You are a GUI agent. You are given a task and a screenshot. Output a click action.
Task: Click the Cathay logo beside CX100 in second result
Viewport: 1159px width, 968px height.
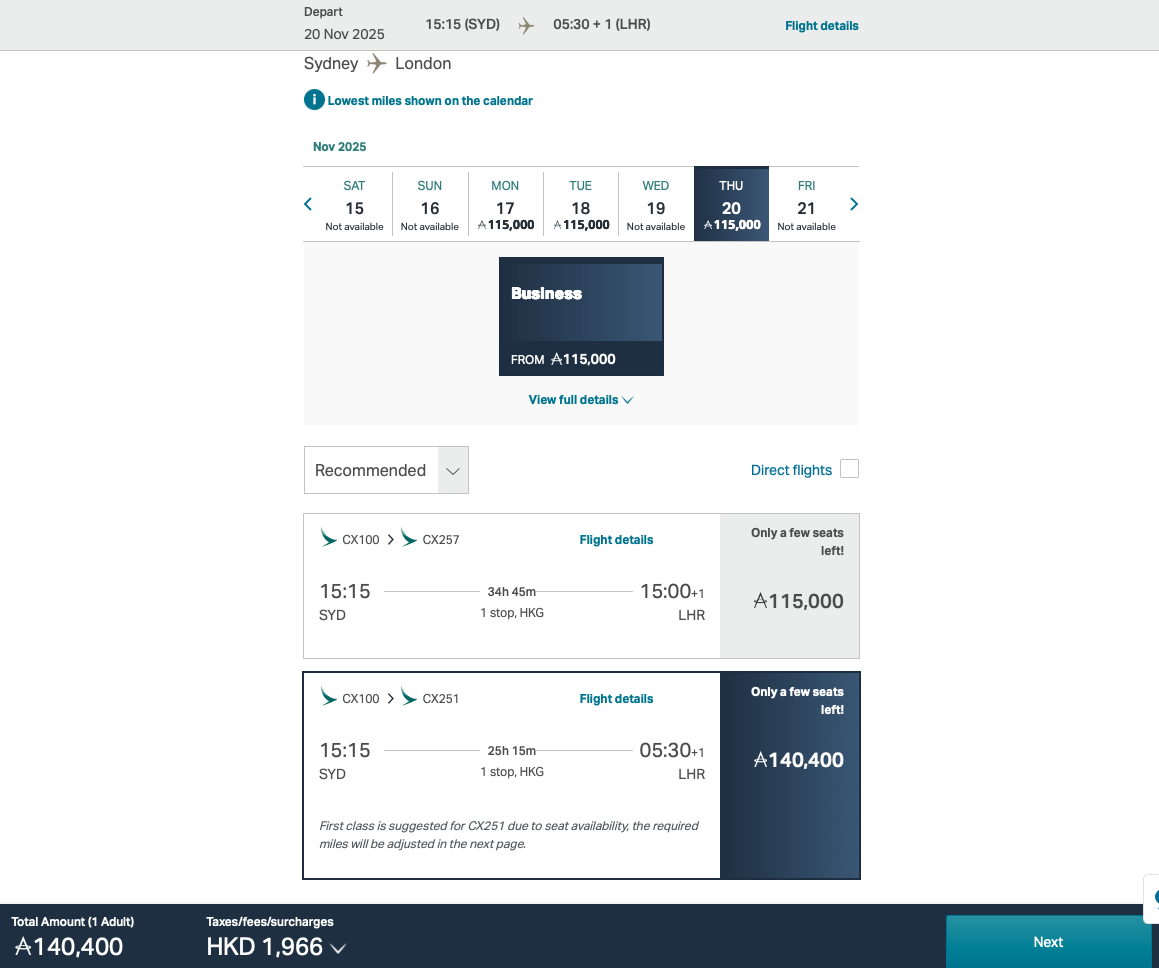pos(328,697)
